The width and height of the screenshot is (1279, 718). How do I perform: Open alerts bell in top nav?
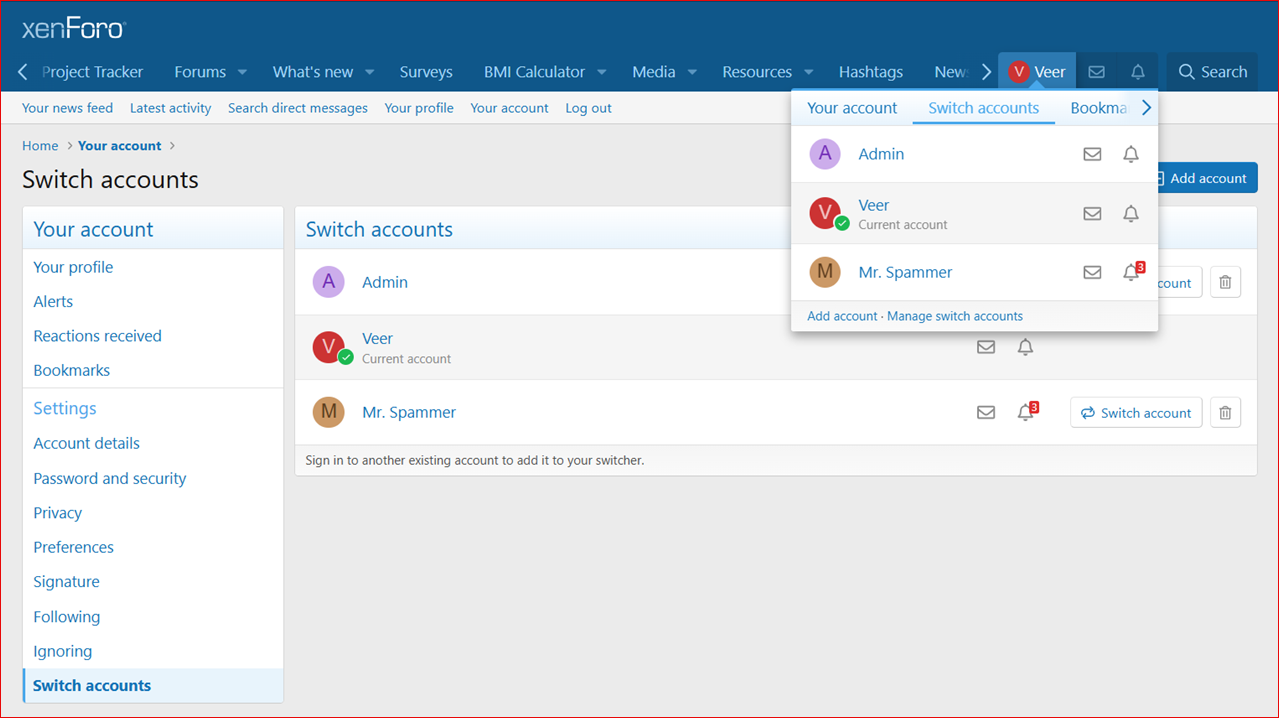click(x=1138, y=72)
